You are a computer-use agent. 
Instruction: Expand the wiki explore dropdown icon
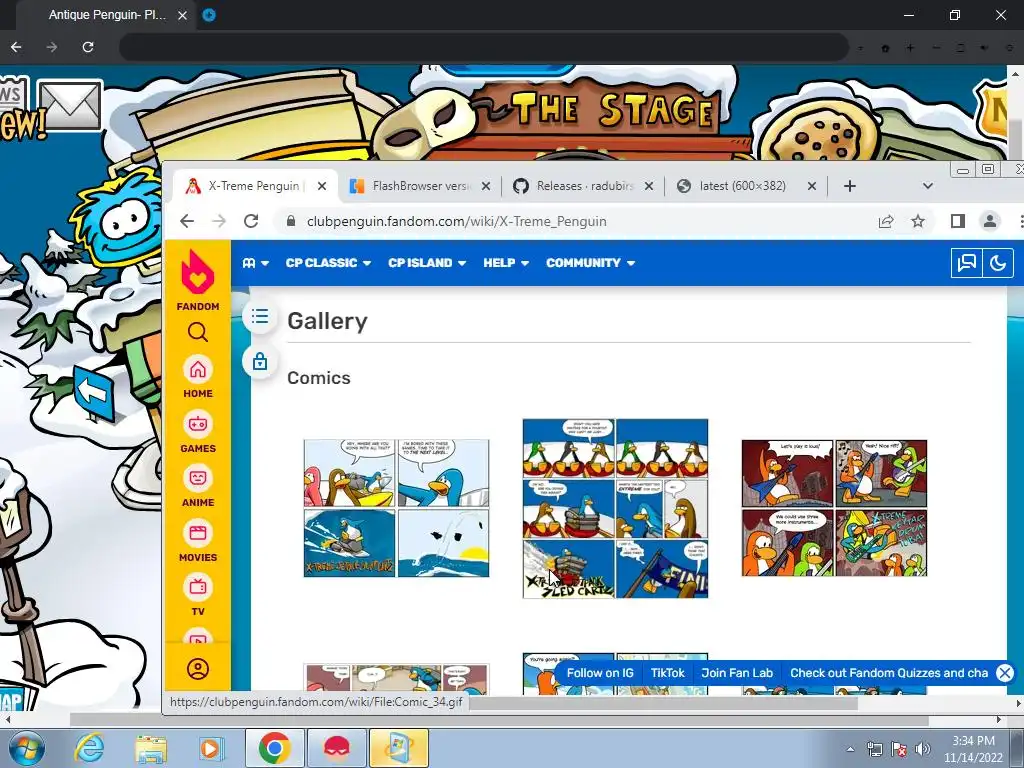point(255,263)
